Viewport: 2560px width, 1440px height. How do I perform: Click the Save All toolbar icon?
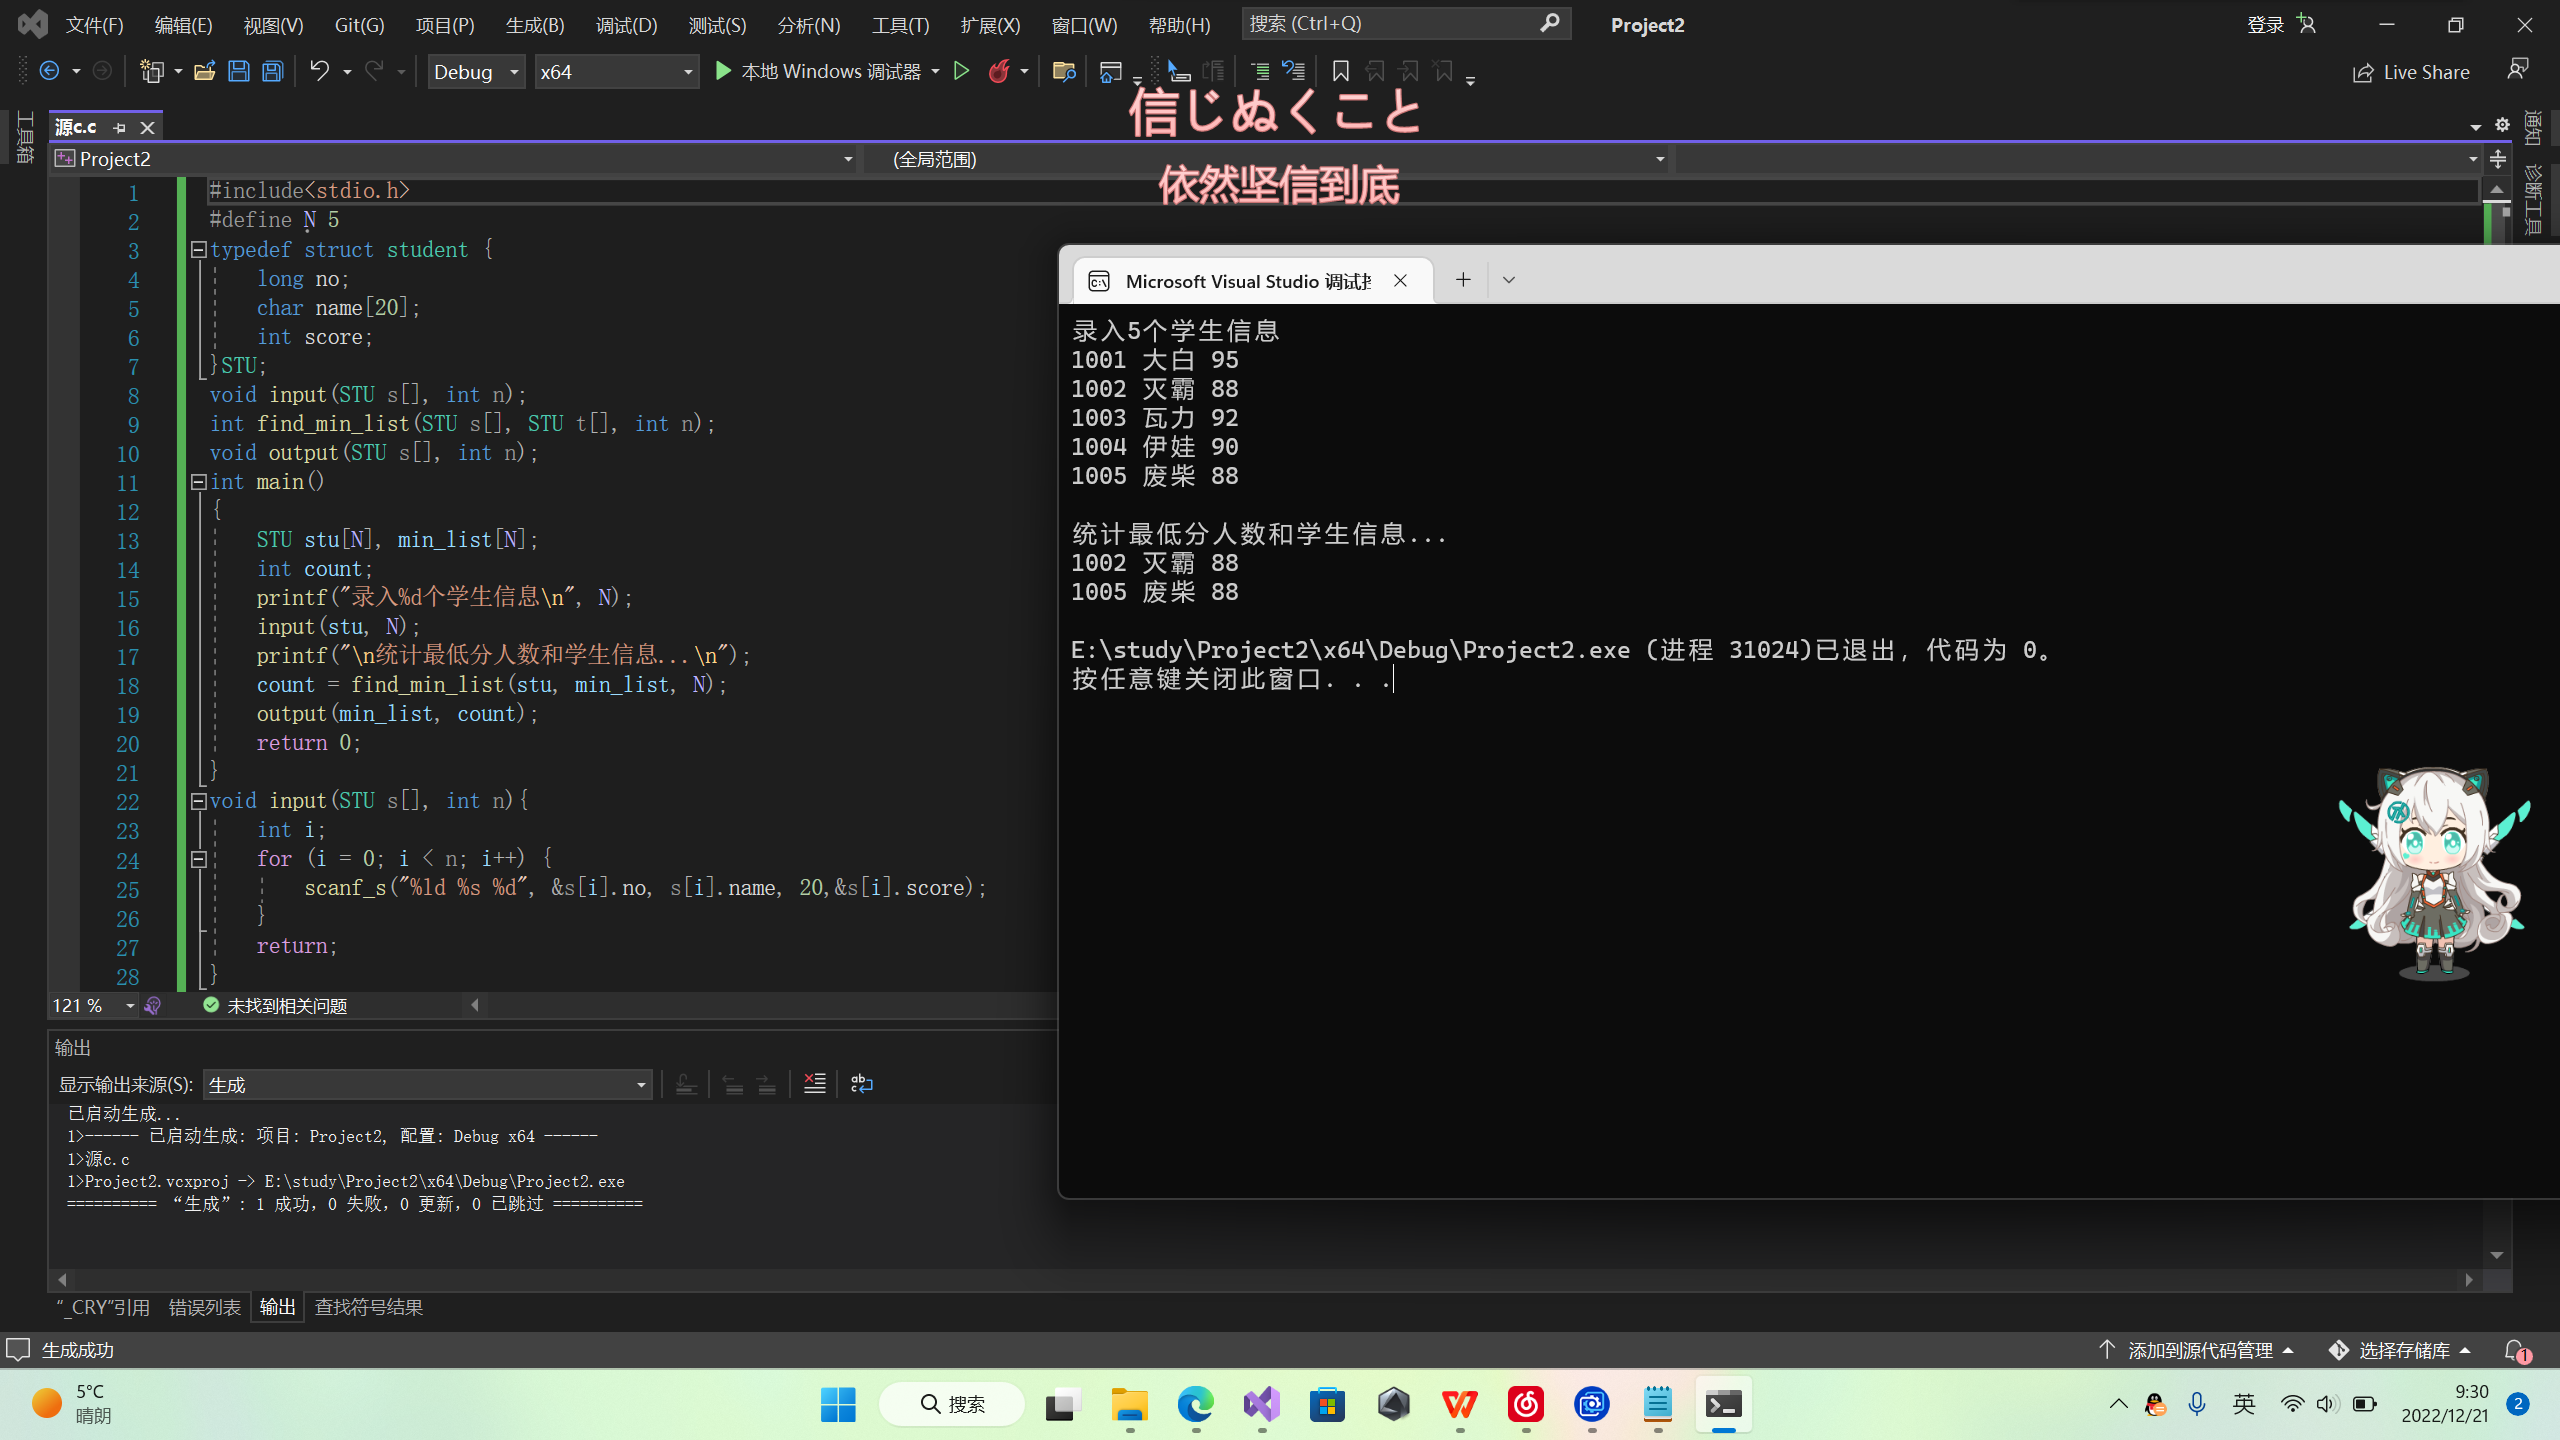click(272, 71)
